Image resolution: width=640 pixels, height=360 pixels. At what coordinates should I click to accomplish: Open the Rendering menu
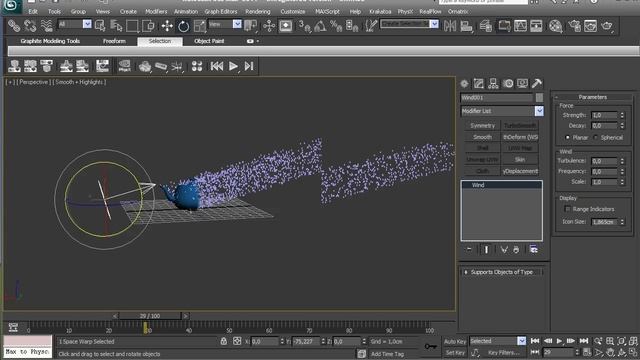tap(258, 11)
